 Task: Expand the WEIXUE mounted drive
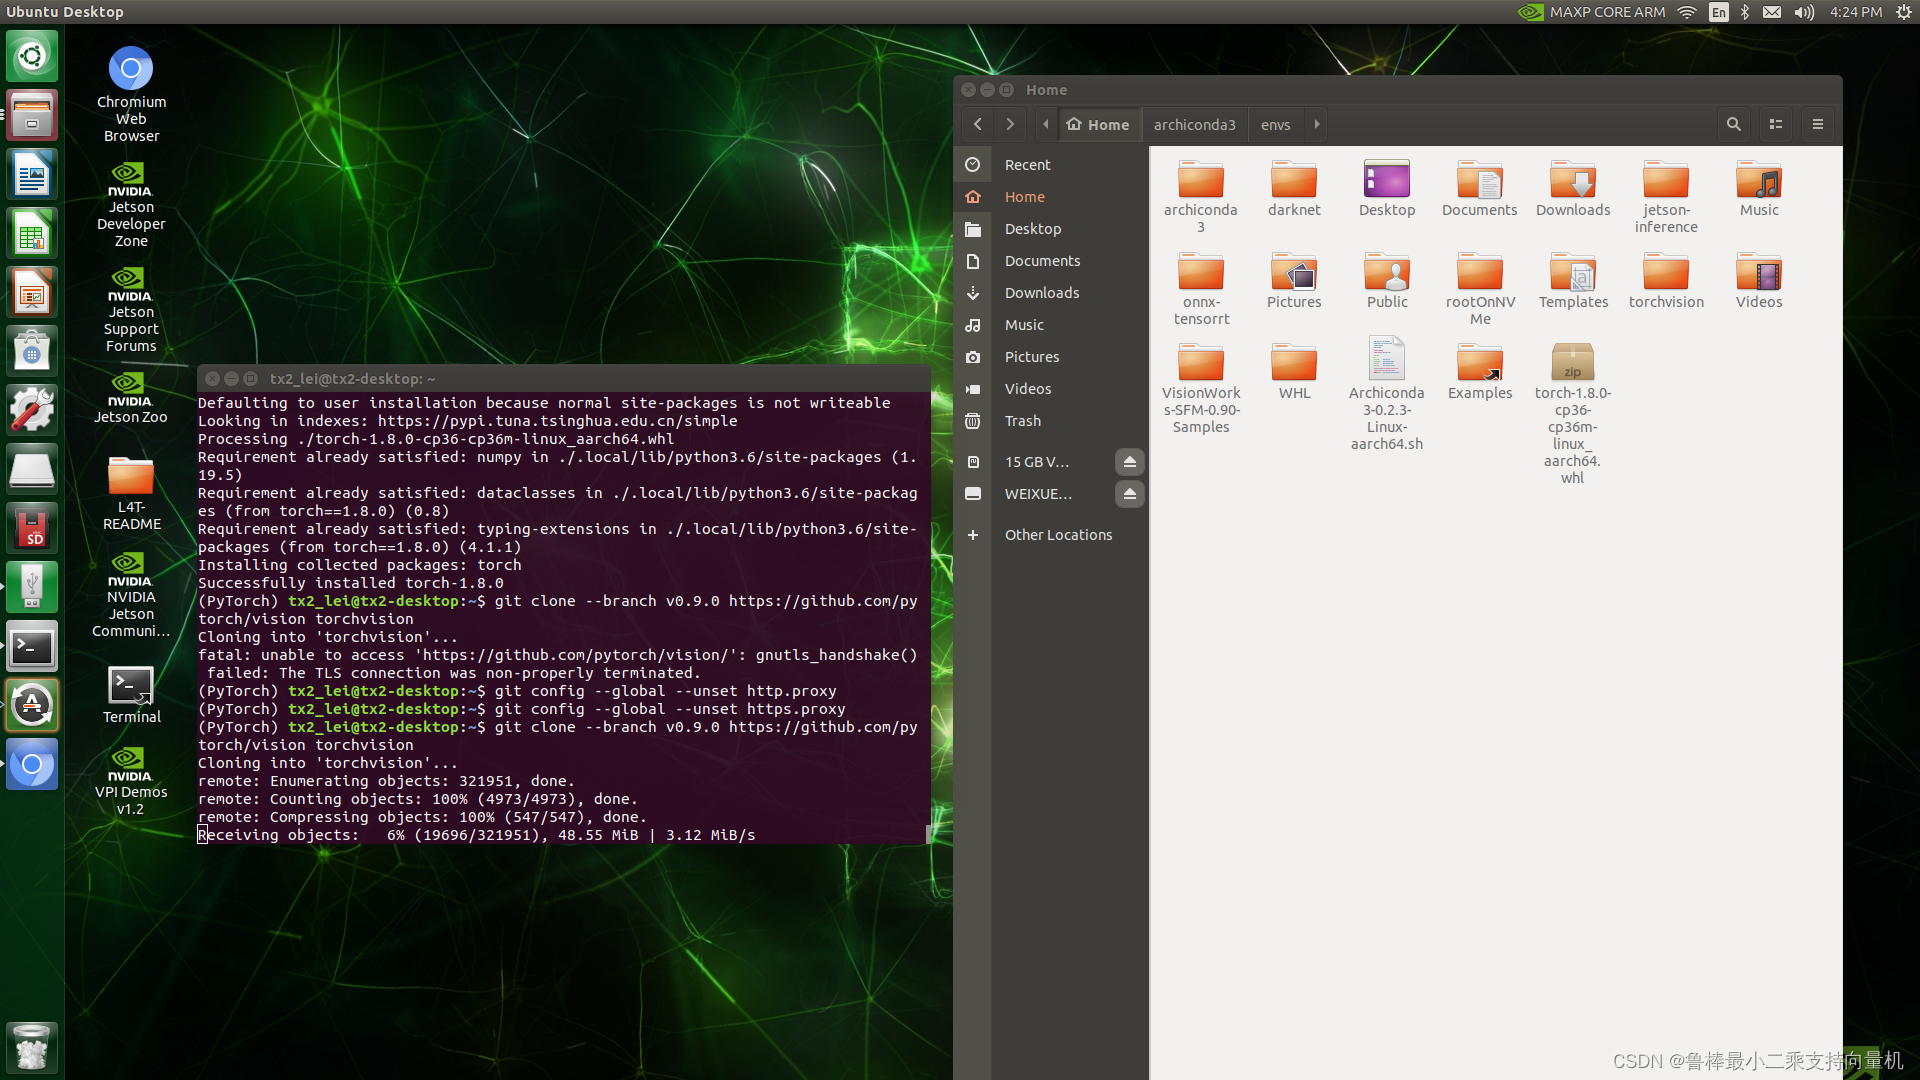(x=1038, y=493)
